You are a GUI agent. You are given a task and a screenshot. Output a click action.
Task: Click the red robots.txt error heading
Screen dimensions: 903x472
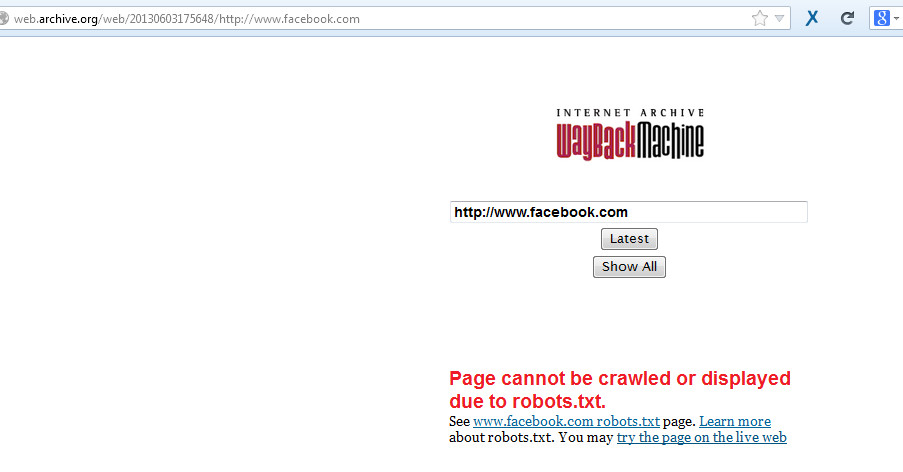pyautogui.click(x=620, y=390)
